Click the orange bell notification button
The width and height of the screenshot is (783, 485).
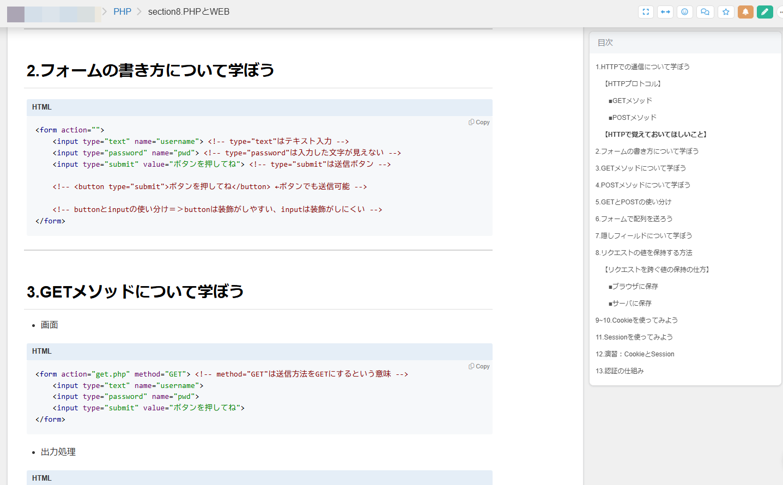tap(745, 12)
